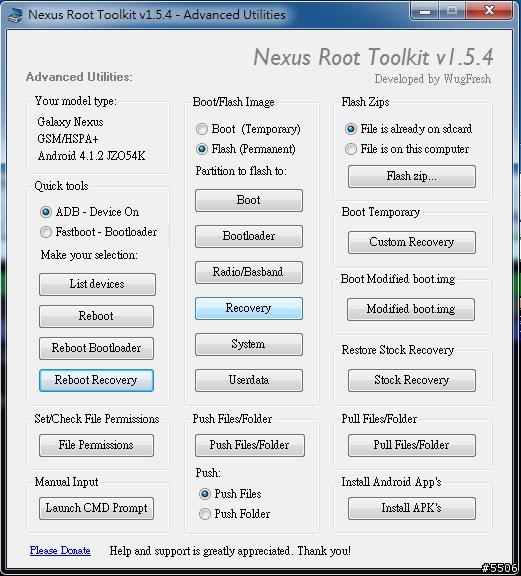This screenshot has width=521, height=576.
Task: Click the List devices button
Action: pos(97,284)
